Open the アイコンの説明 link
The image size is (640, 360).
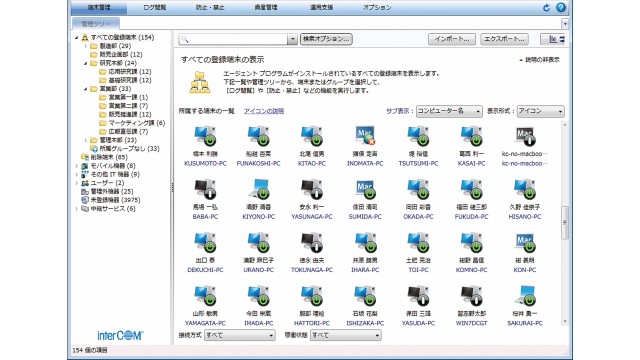264,111
